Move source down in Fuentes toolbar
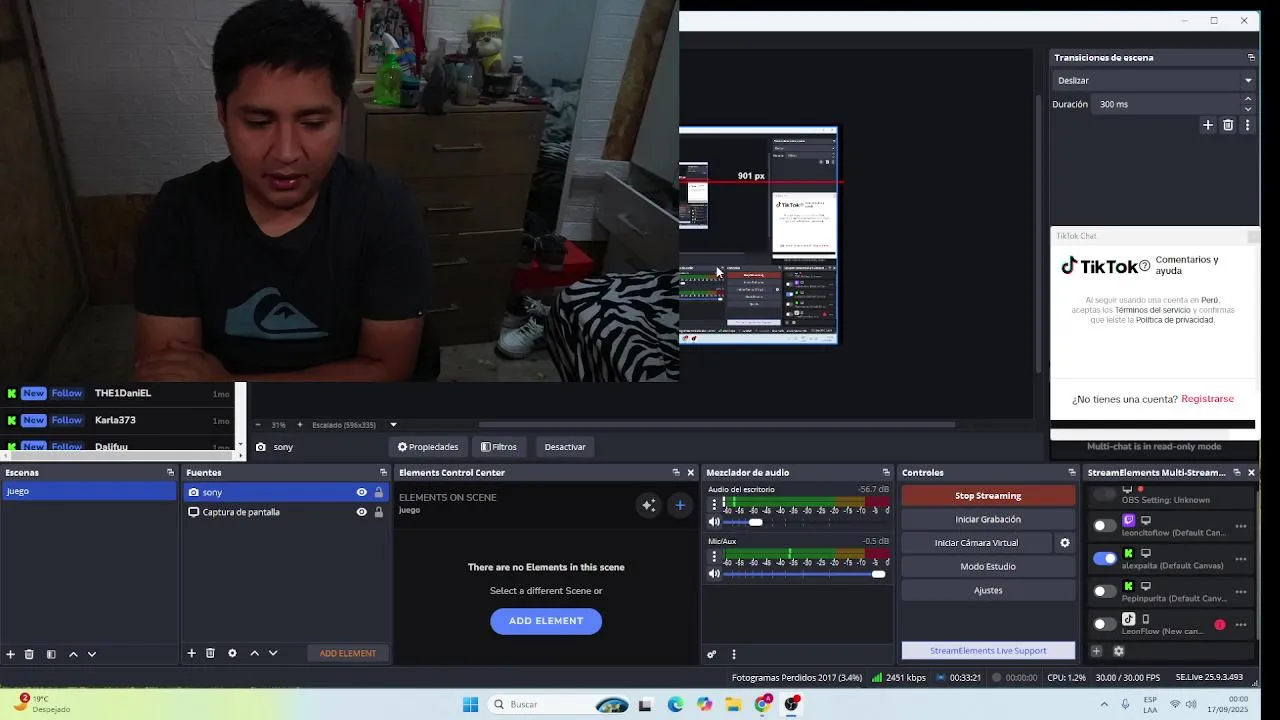Image resolution: width=1280 pixels, height=720 pixels. click(273, 653)
